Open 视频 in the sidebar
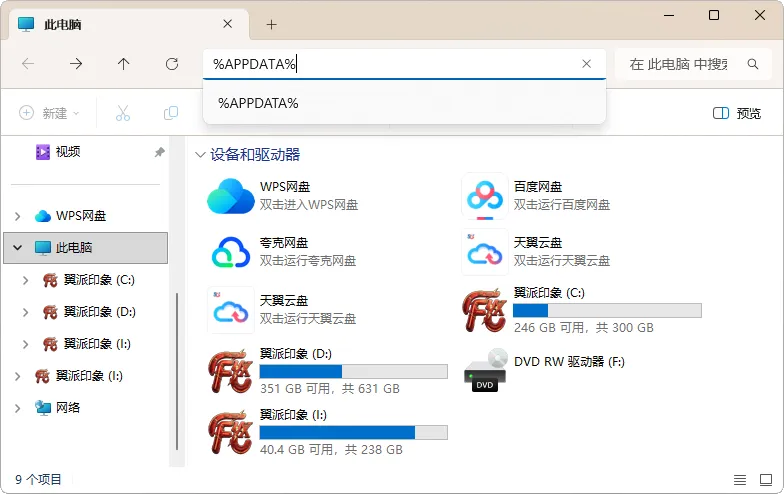Image resolution: width=784 pixels, height=494 pixels. [x=68, y=152]
